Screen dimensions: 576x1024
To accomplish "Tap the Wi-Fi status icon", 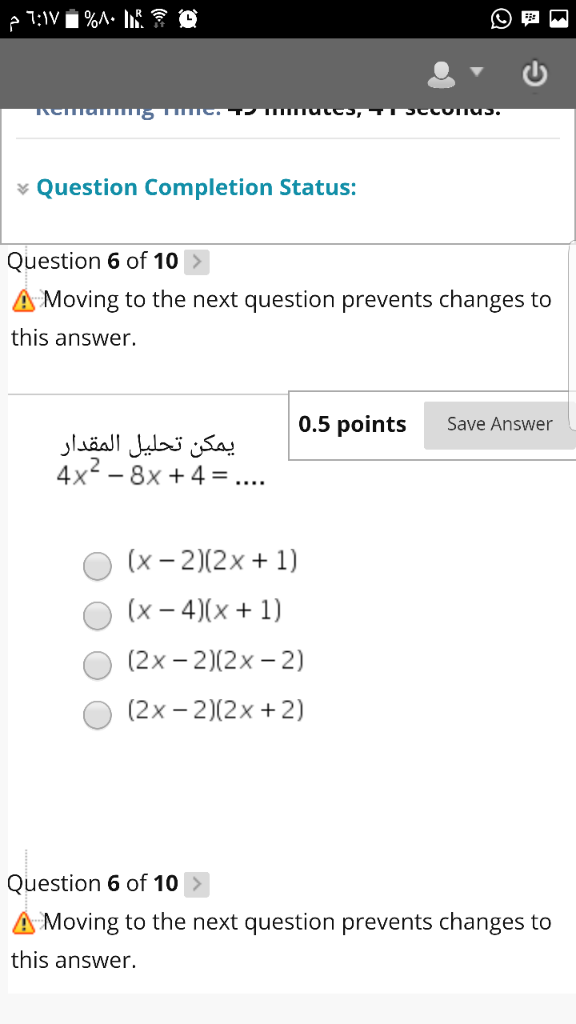I will 159,21.
